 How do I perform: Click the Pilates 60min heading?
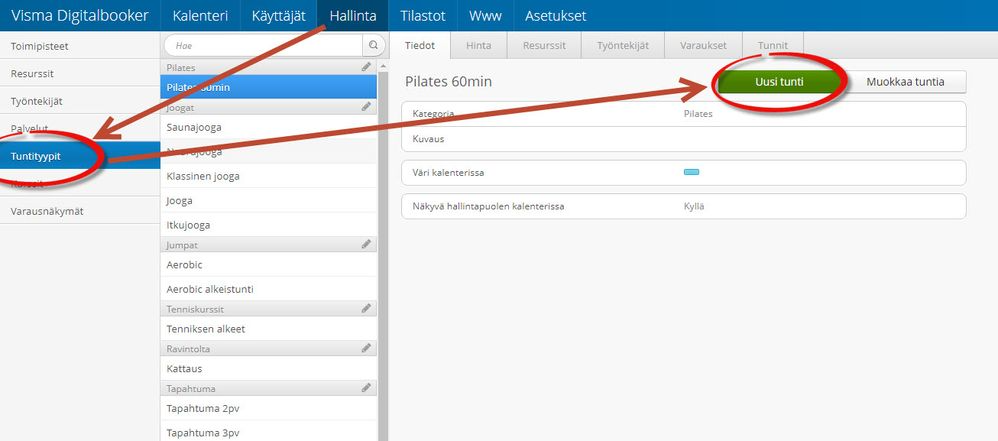pos(448,82)
